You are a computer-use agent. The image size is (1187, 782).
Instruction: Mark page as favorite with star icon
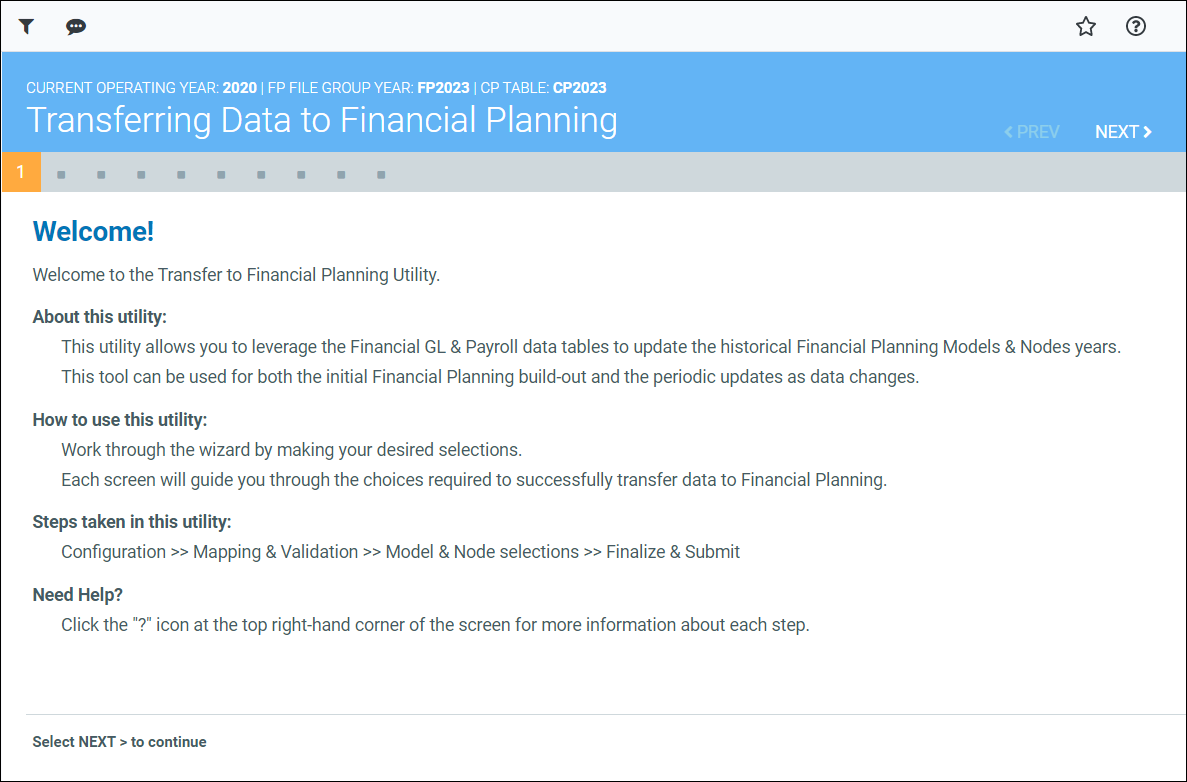(x=1086, y=27)
